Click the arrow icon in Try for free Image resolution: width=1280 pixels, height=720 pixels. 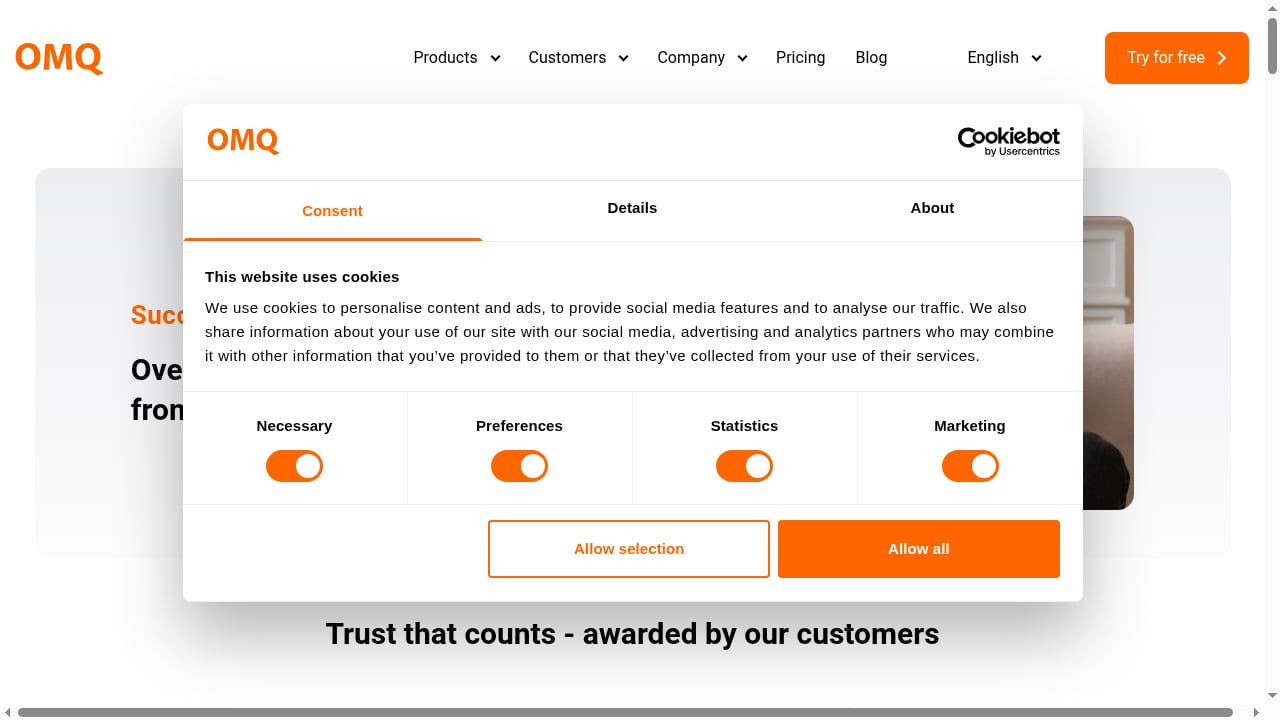click(x=1222, y=58)
